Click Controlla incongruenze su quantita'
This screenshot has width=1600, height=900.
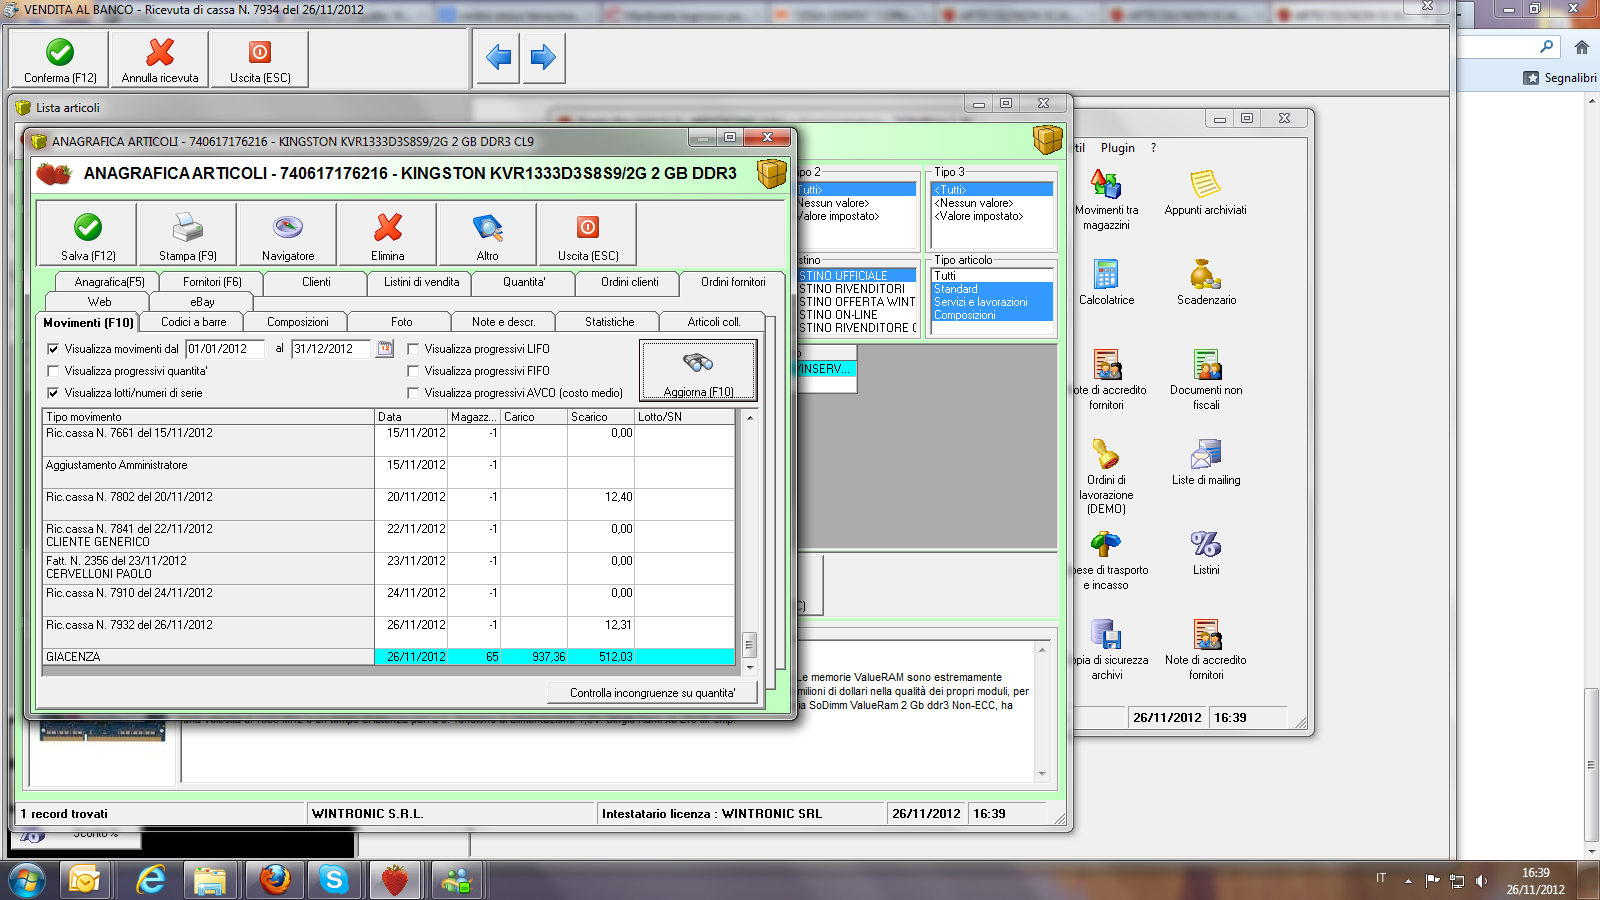click(x=652, y=693)
